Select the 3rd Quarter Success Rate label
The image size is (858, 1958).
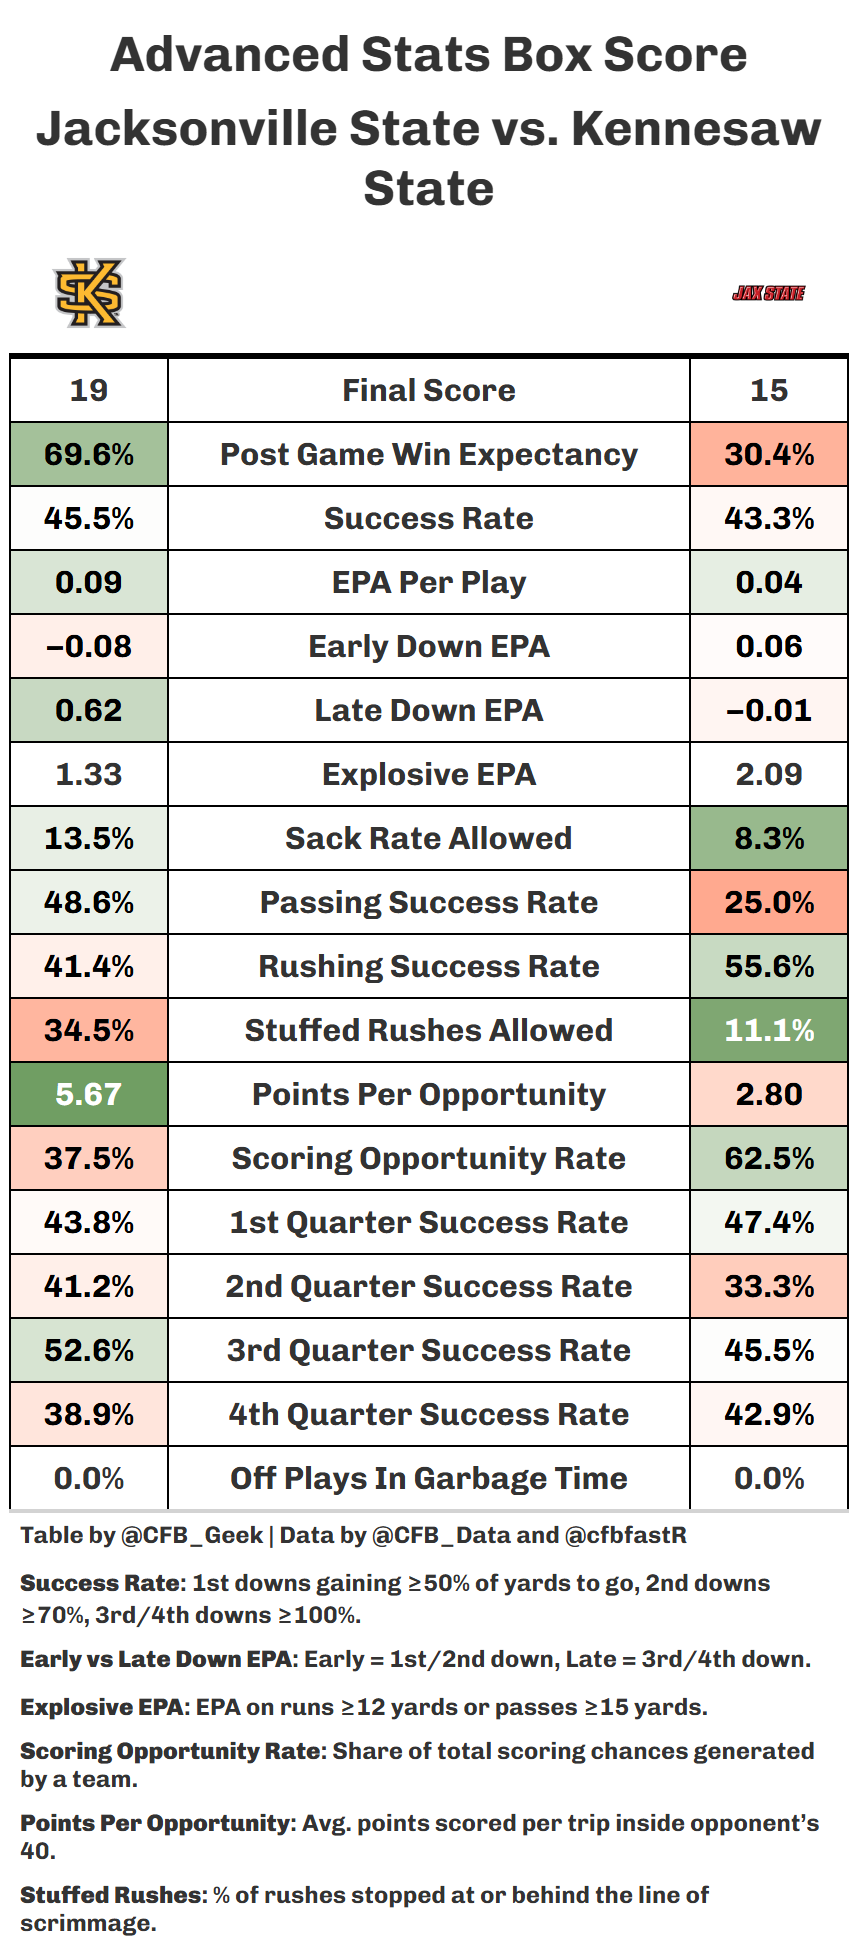(428, 1350)
